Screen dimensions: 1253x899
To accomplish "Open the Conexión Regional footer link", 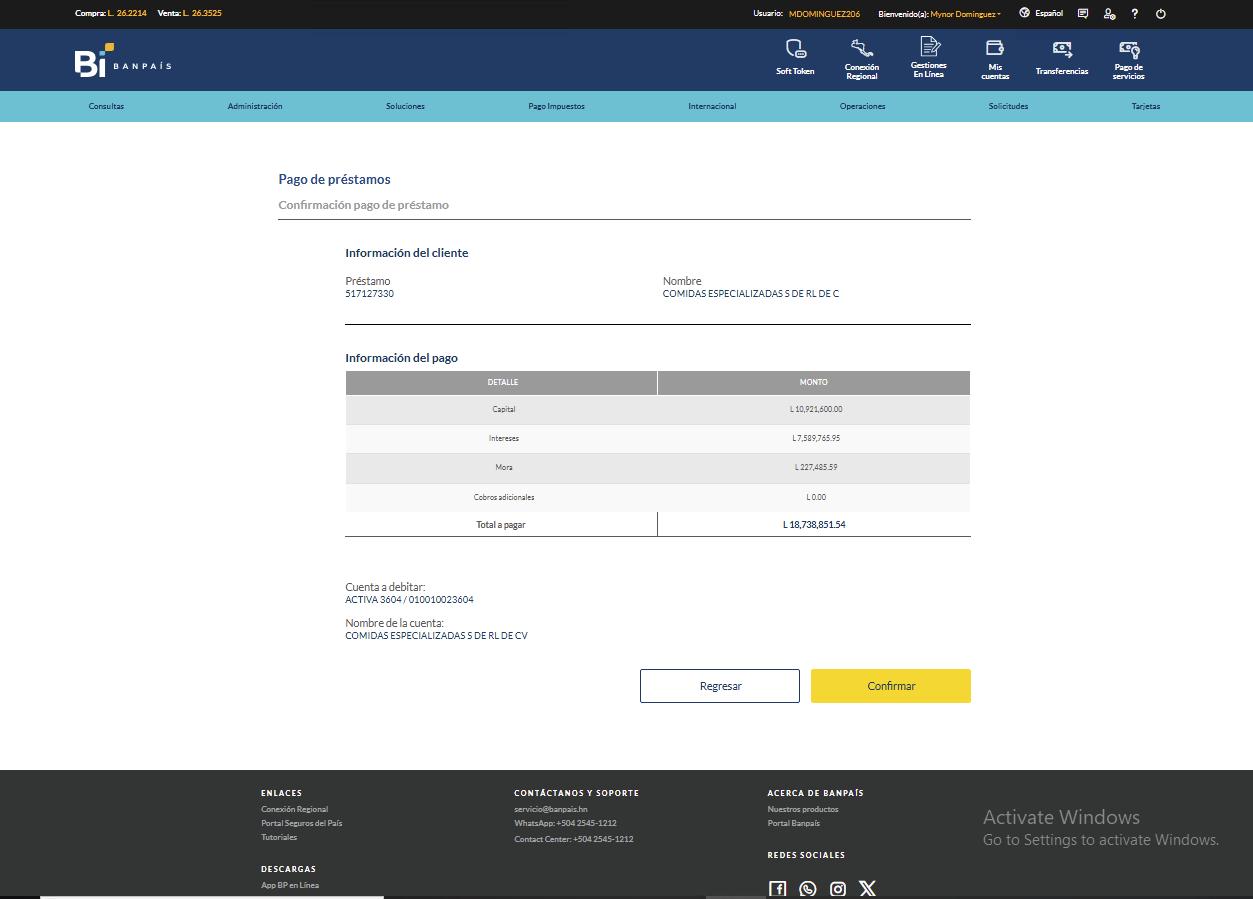I will tap(294, 809).
